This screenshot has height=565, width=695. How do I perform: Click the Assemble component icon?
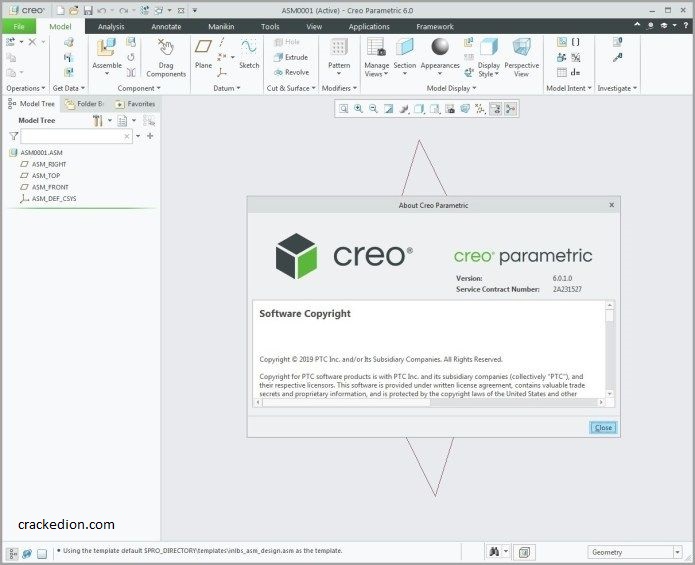coord(107,47)
